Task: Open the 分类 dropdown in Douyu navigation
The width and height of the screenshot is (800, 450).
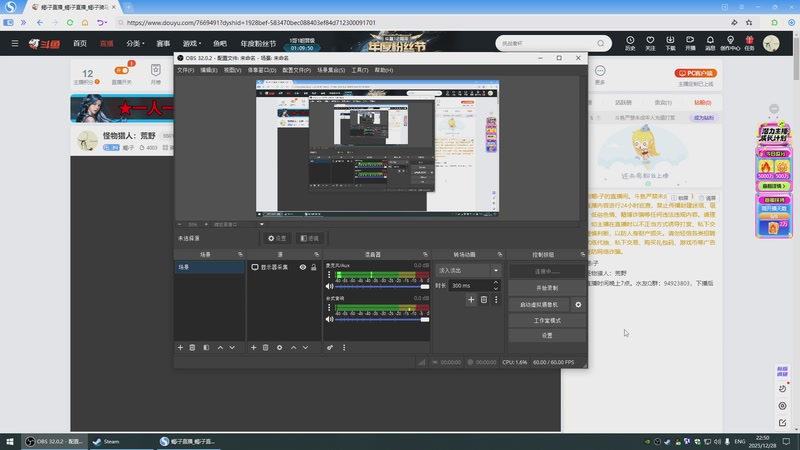Action: pyautogui.click(x=134, y=43)
